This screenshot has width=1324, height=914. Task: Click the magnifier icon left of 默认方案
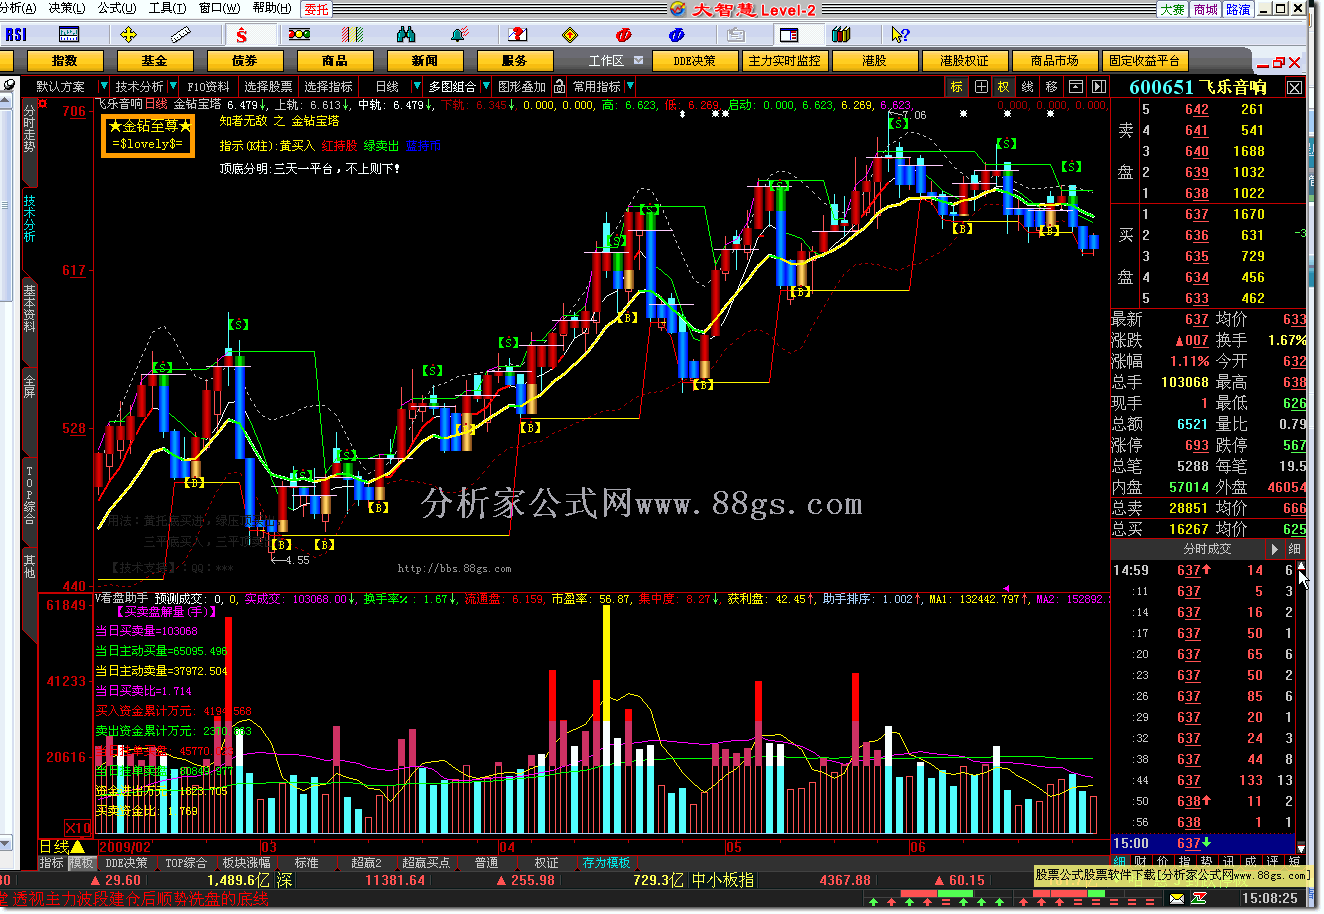[10, 87]
